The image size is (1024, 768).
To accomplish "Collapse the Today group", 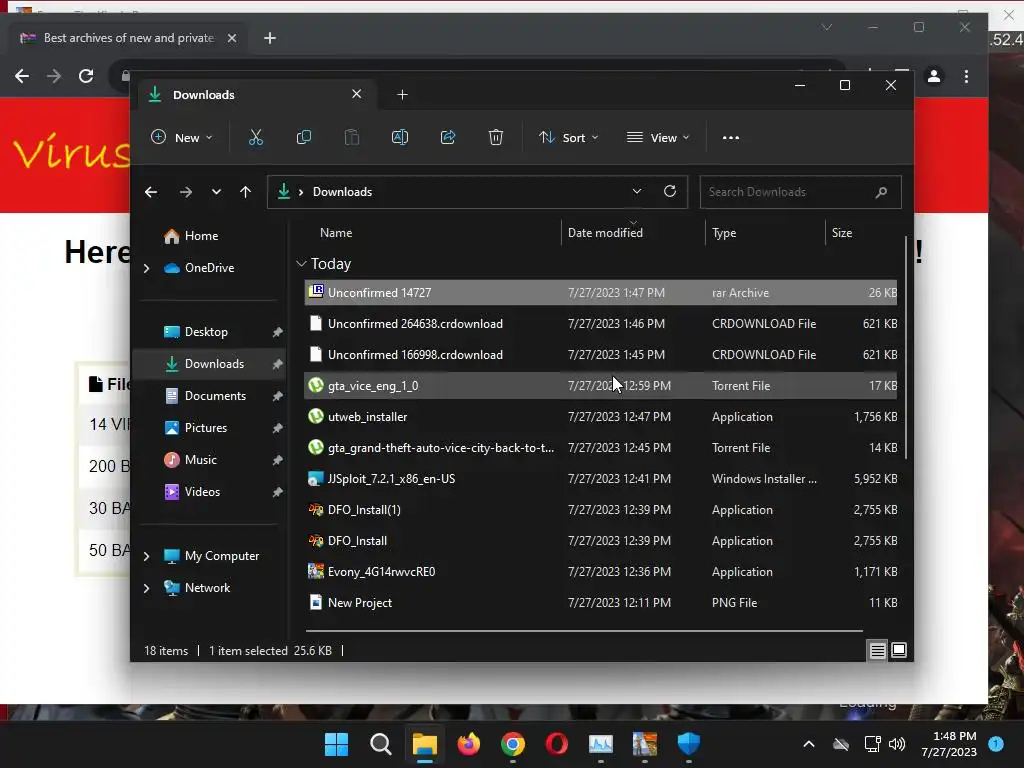I will click(x=301, y=264).
